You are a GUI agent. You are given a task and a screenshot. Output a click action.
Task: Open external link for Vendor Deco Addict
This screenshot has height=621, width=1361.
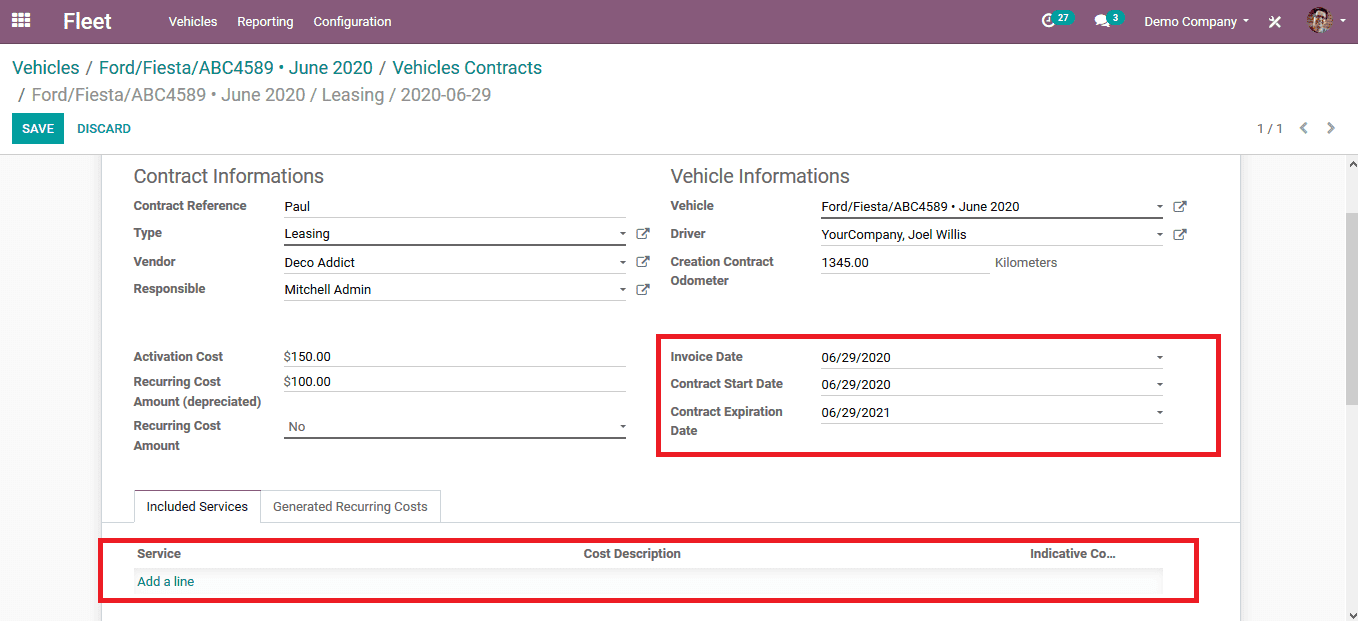point(643,262)
